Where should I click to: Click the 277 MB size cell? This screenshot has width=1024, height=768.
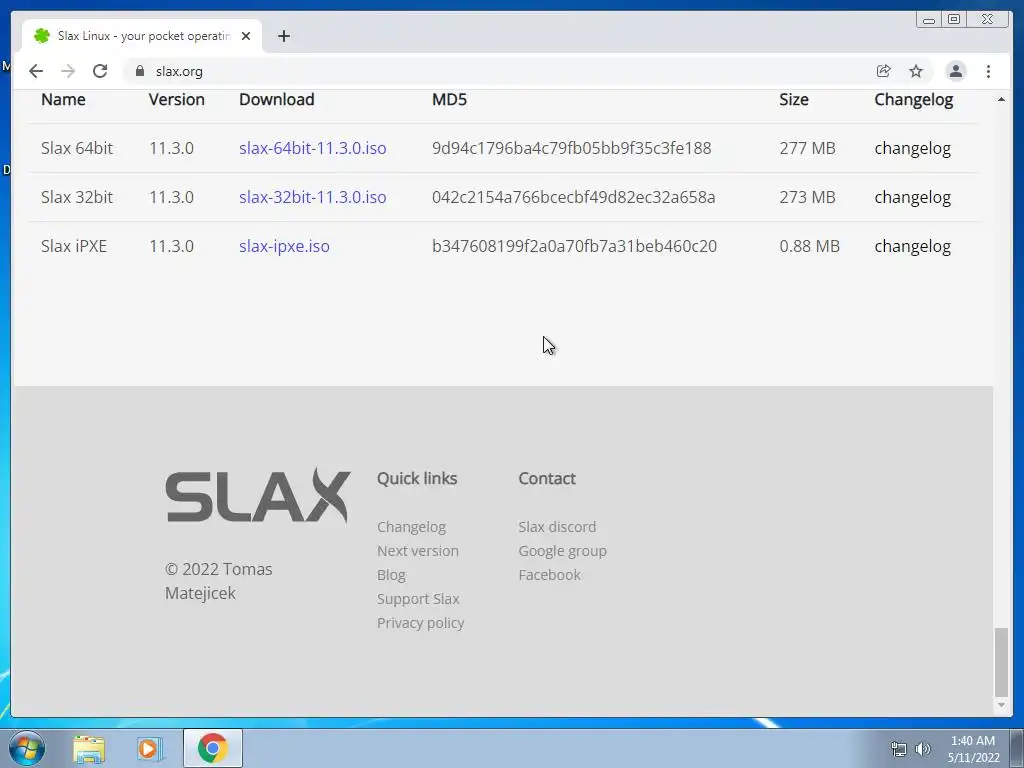[x=807, y=148]
